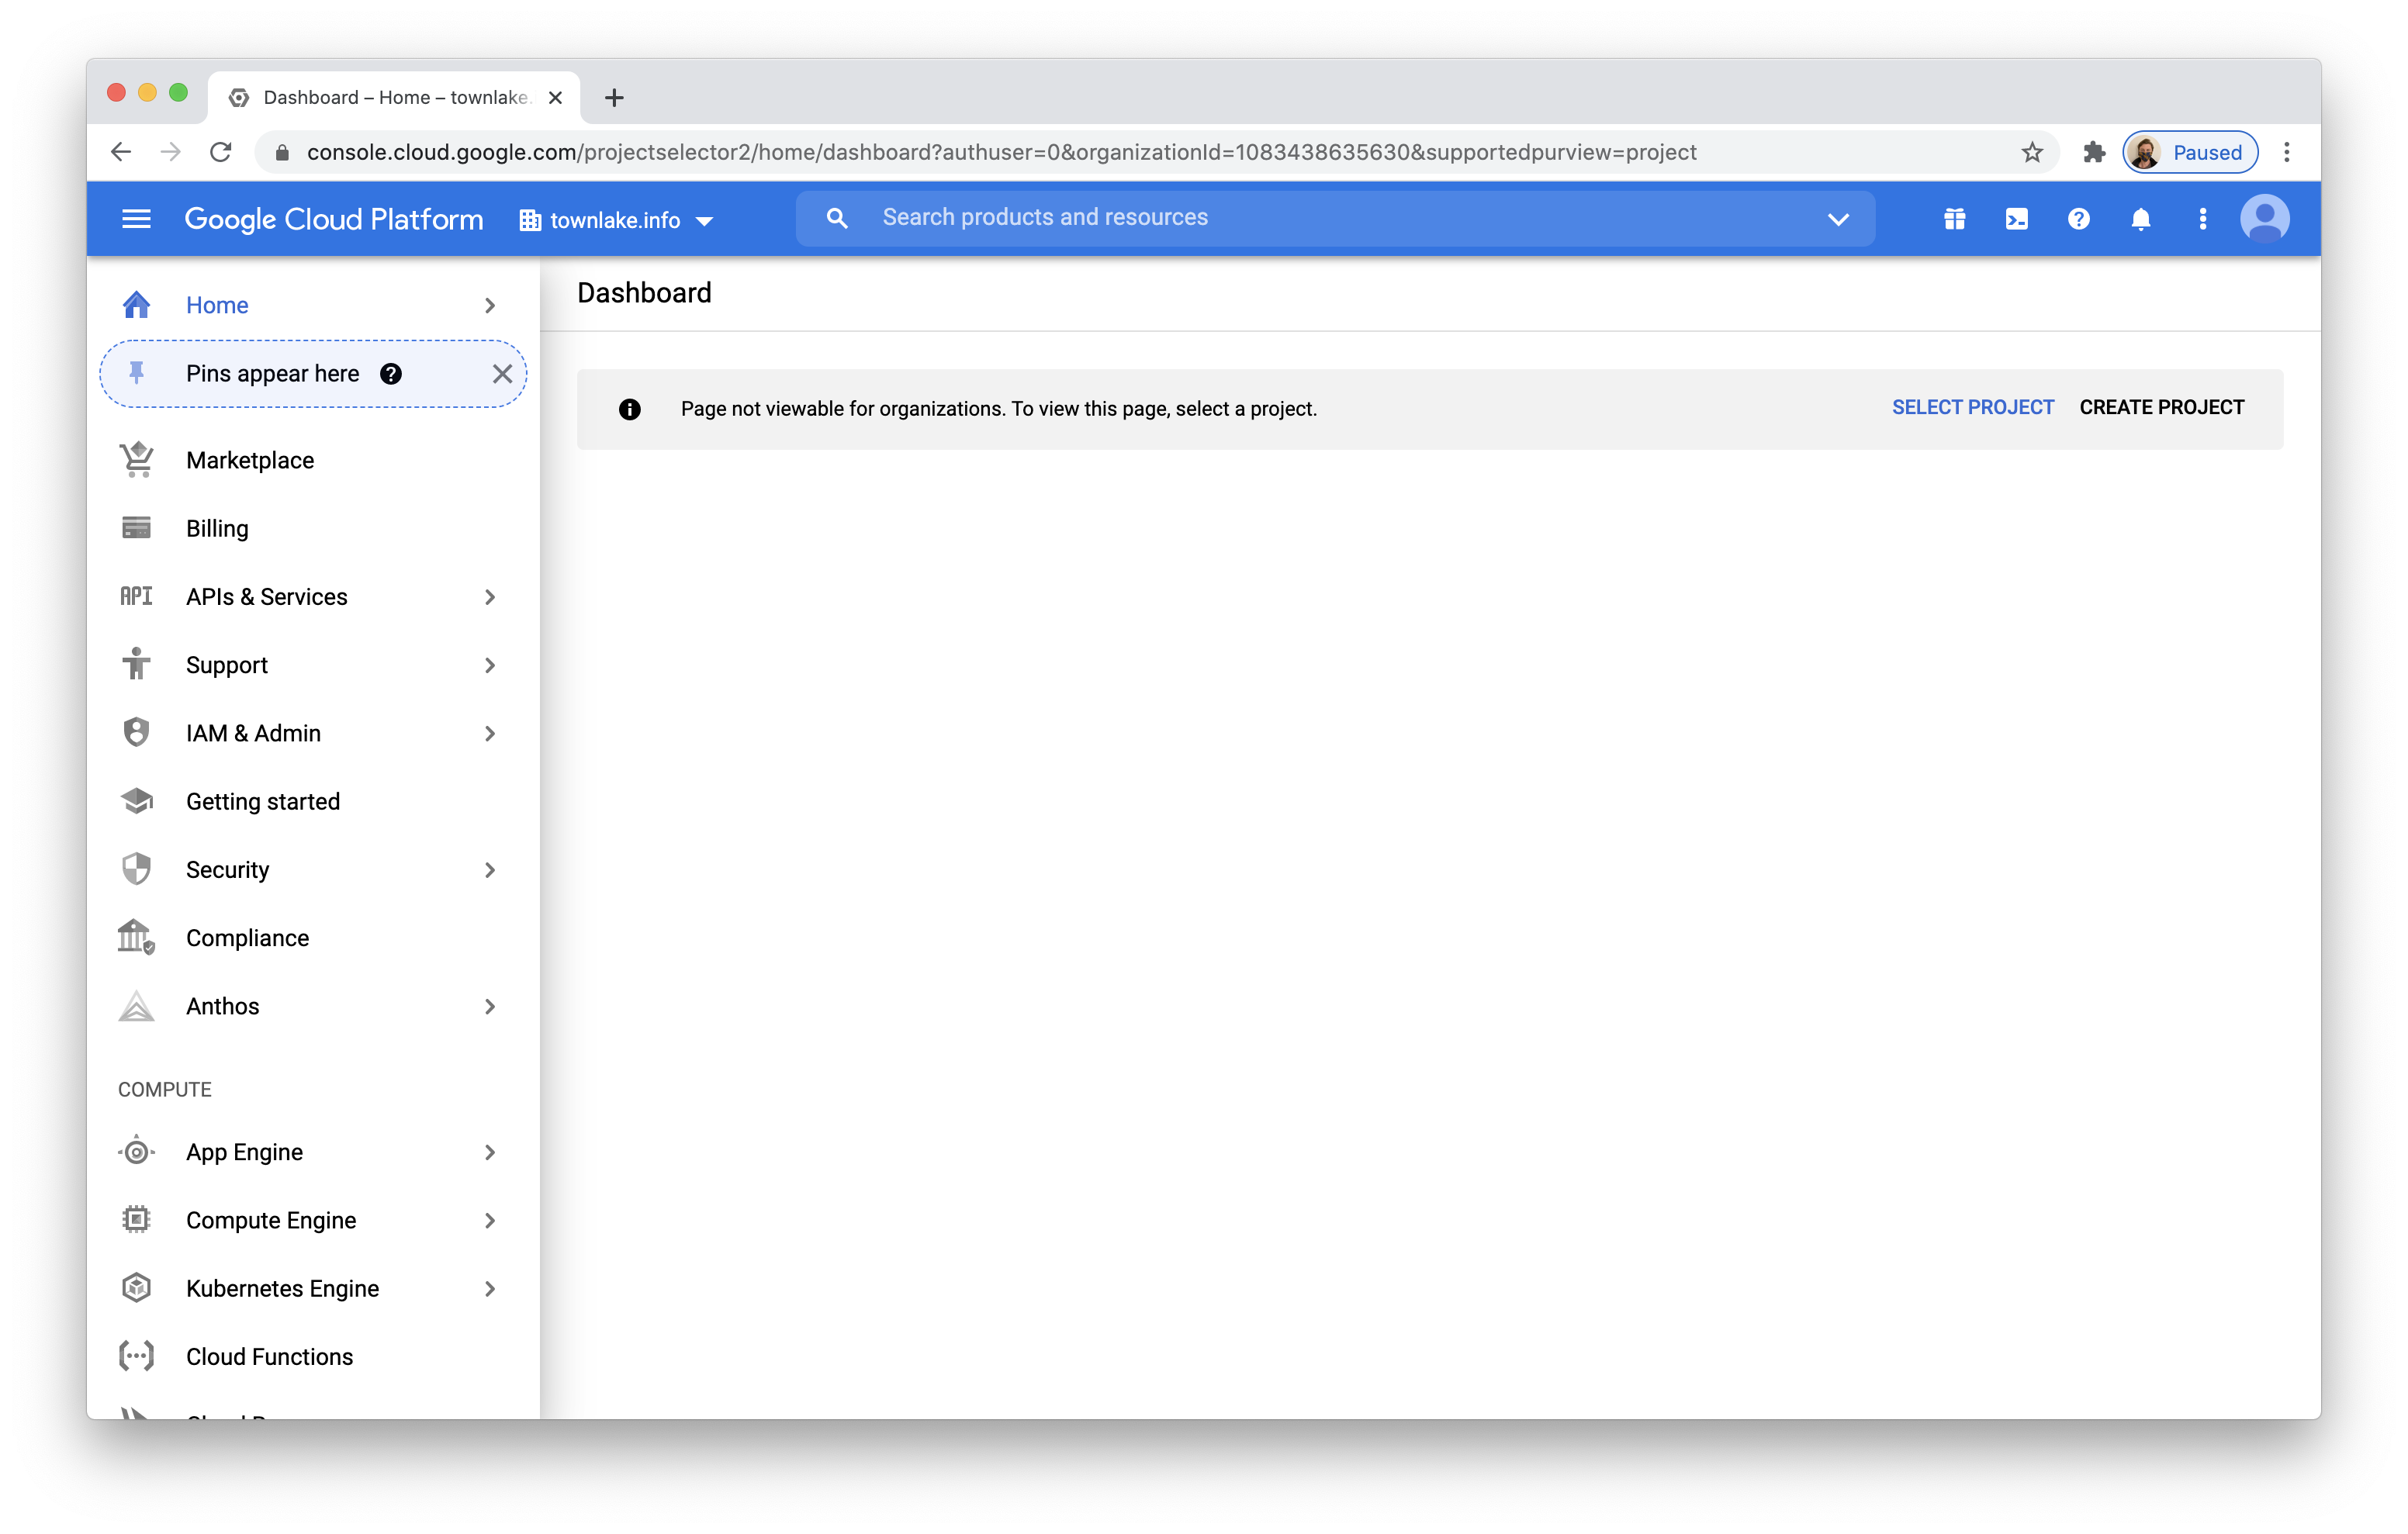This screenshot has height=1534, width=2408.
Task: Open the Getting started menu item
Action: point(313,801)
